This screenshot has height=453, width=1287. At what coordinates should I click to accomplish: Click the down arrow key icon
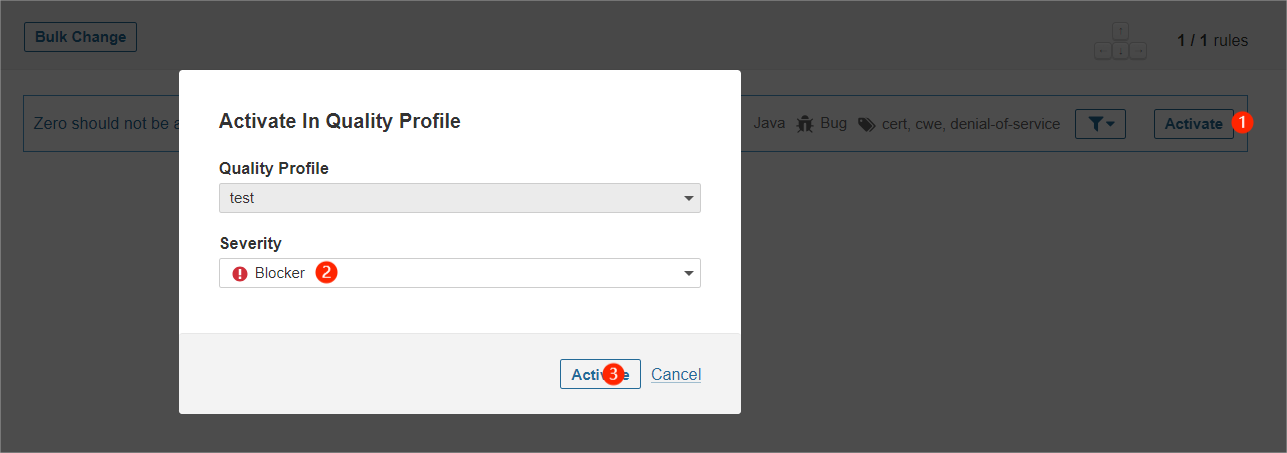tap(1120, 50)
